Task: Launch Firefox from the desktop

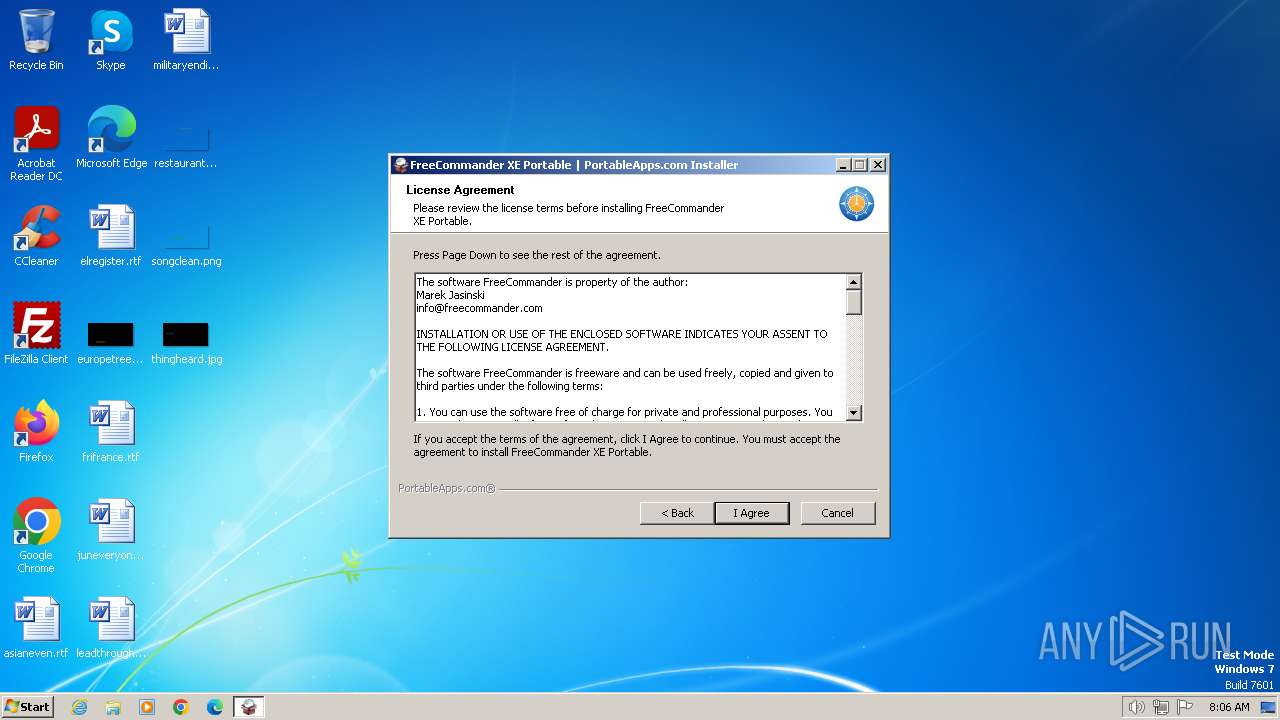Action: (x=36, y=432)
